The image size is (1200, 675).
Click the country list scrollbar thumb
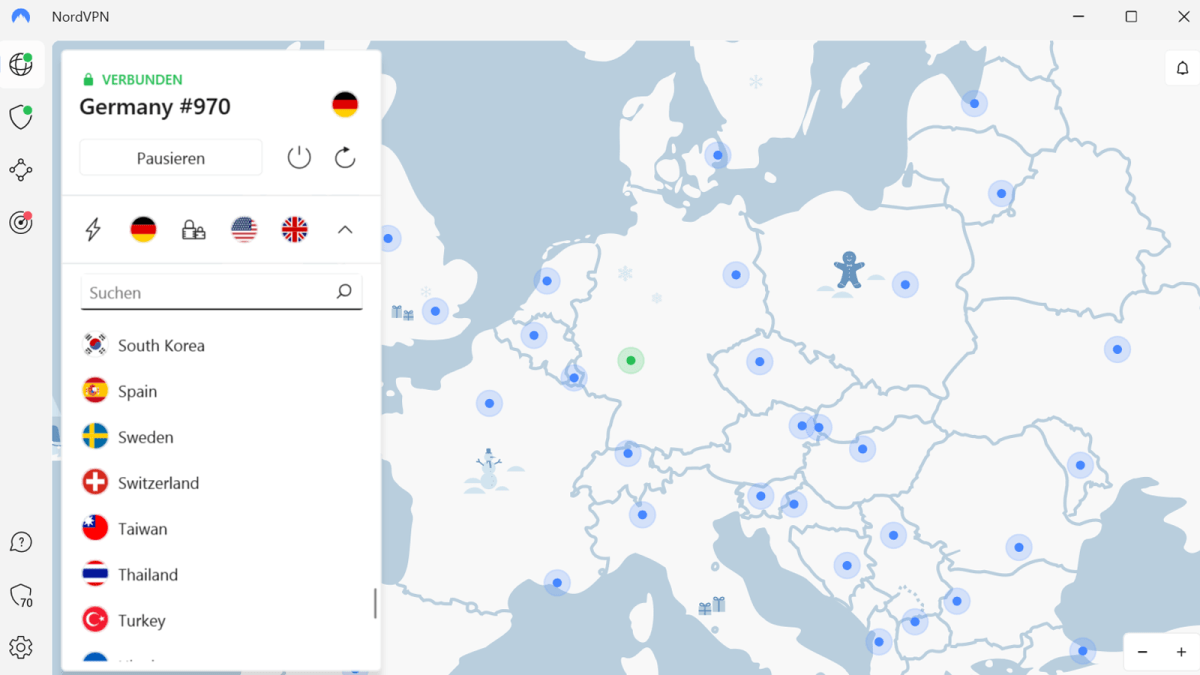(375, 603)
